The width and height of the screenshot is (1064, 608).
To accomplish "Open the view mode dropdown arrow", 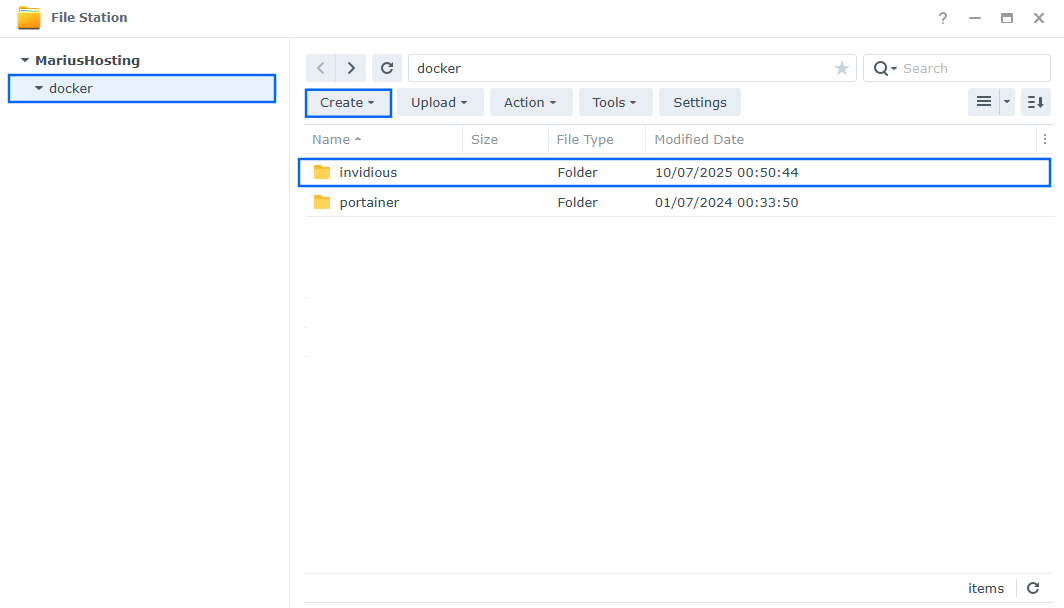I will pyautogui.click(x=1007, y=102).
